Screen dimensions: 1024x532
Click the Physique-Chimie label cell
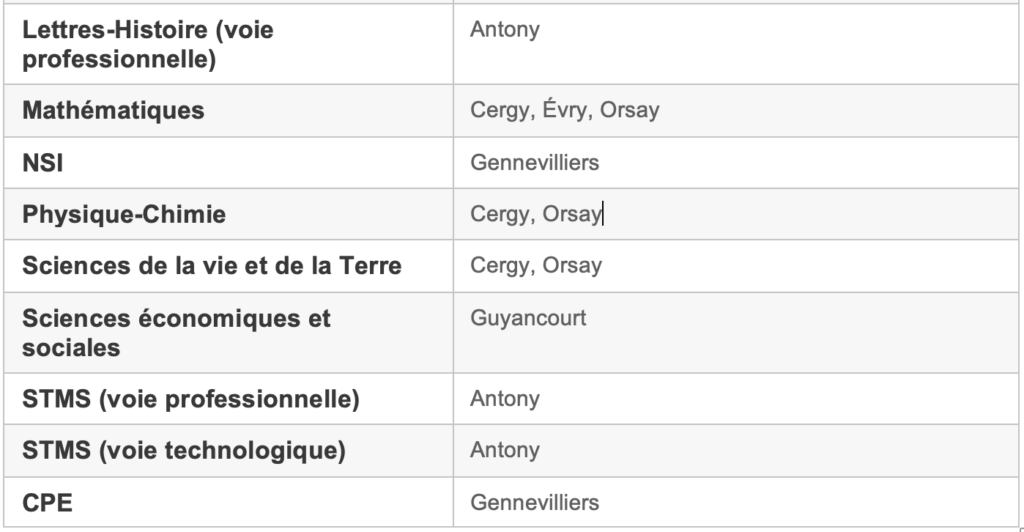(x=124, y=214)
